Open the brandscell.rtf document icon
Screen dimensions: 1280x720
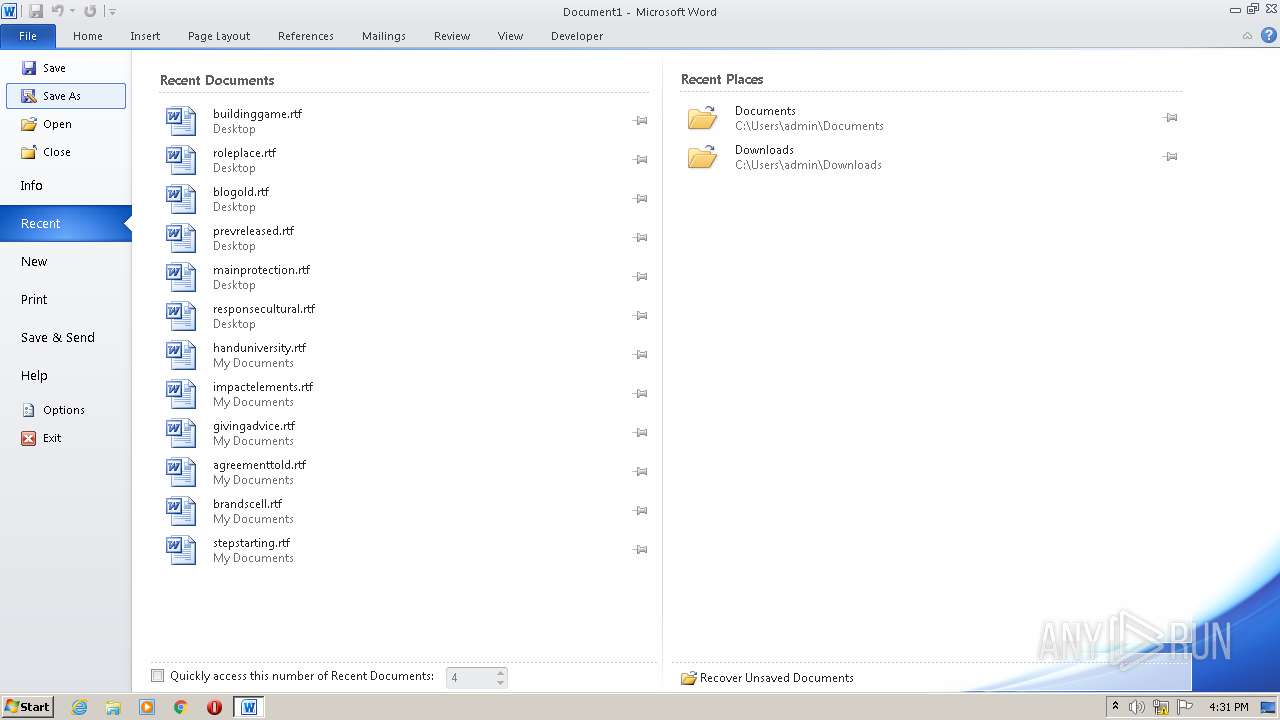(x=181, y=511)
